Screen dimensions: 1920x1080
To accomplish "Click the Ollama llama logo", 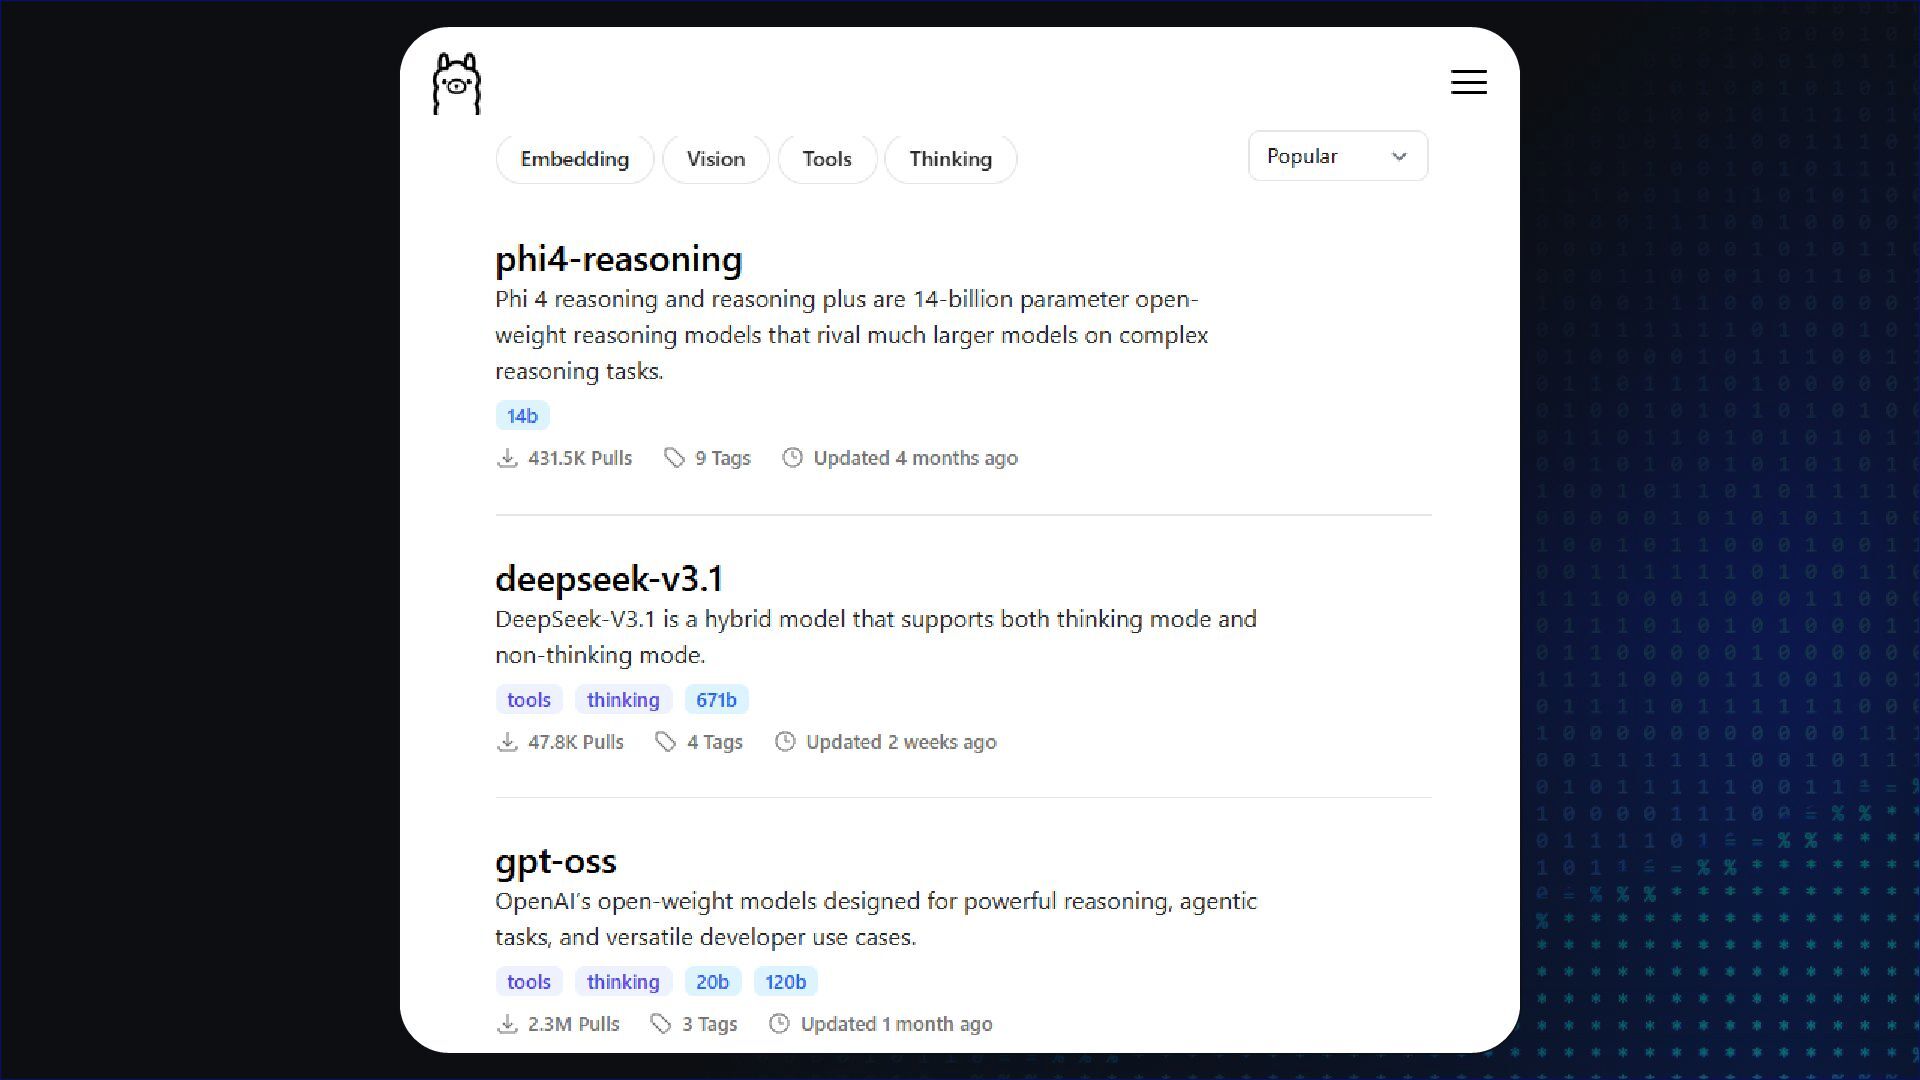I will (457, 83).
